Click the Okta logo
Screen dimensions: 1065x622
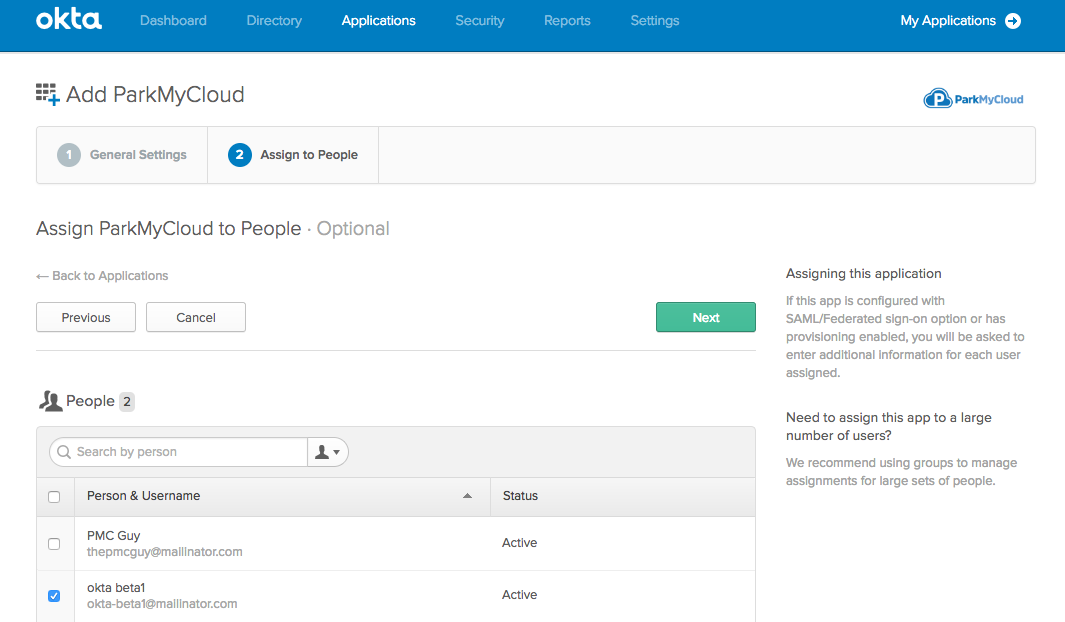tap(69, 19)
